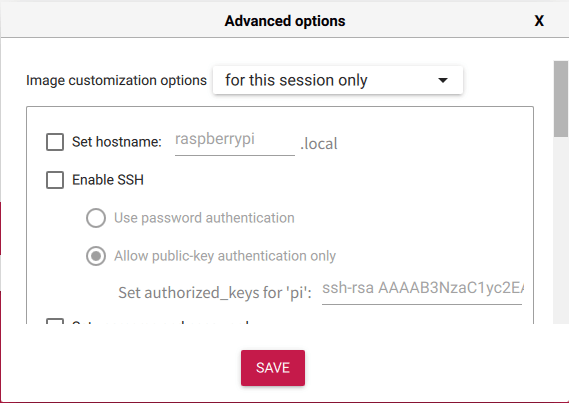Click "Allow public-key authentication only" label text
Viewport: 569px width, 403px height.
click(x=225, y=256)
